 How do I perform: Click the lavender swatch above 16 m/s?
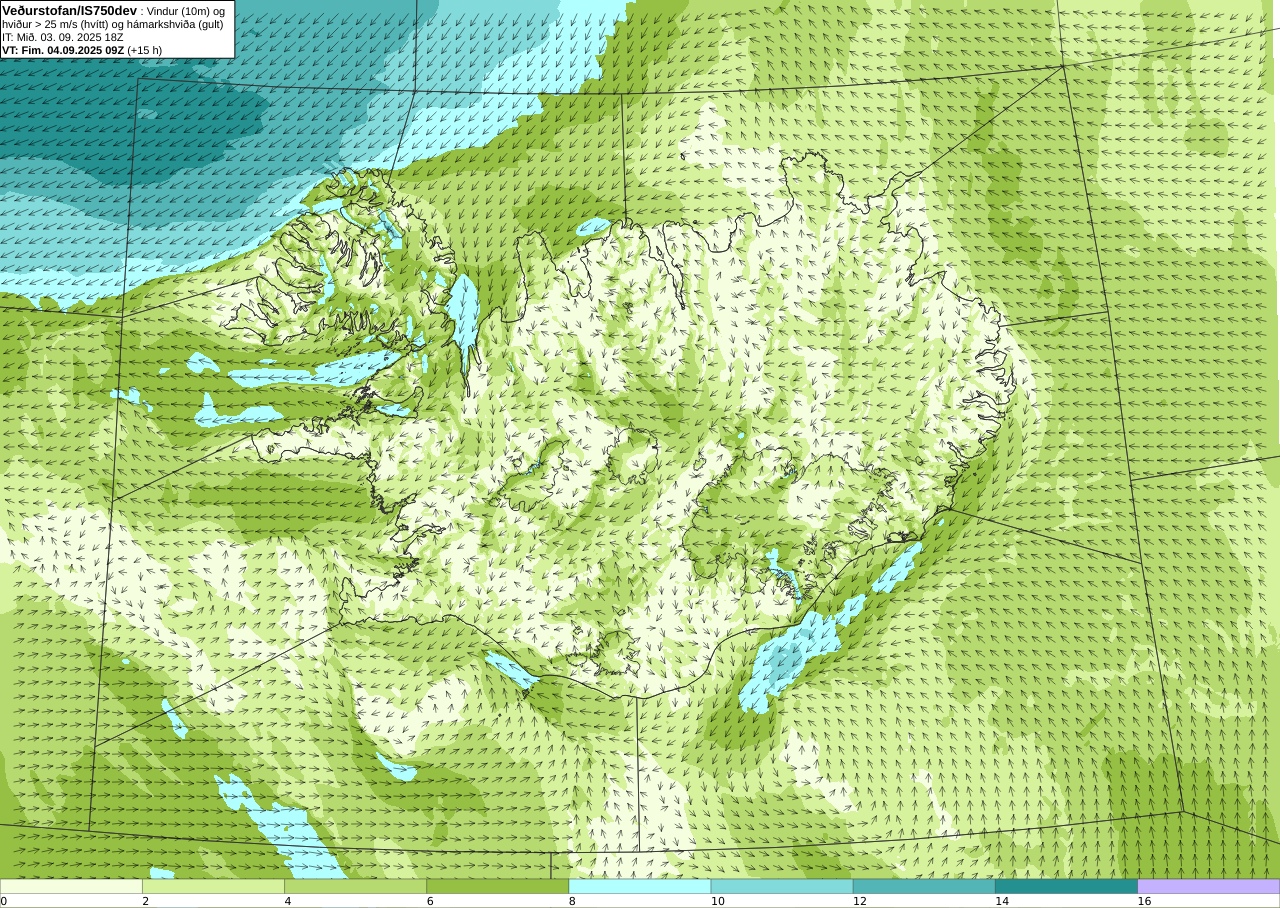[1208, 886]
